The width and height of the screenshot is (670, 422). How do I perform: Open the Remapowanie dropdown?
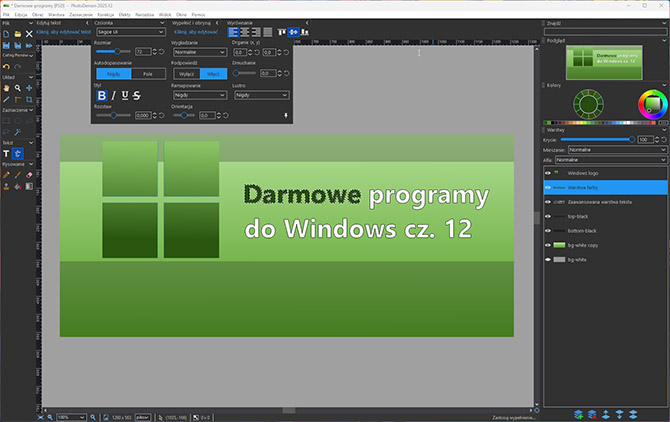200,95
